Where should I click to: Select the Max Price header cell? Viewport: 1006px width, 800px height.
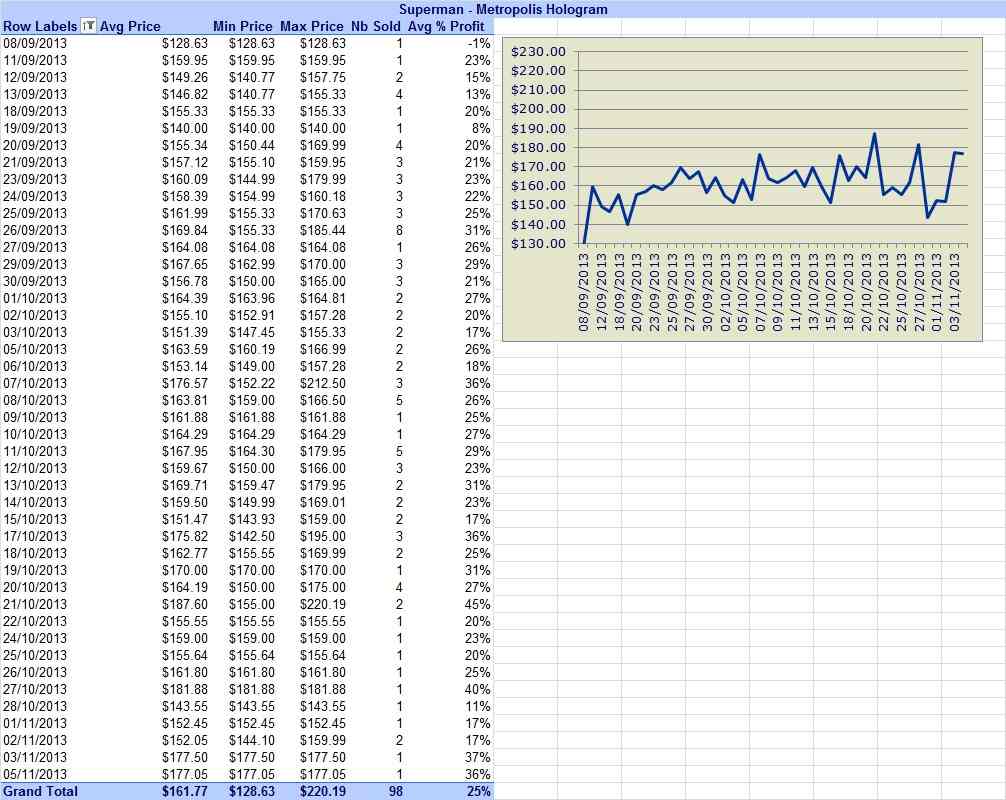point(312,26)
